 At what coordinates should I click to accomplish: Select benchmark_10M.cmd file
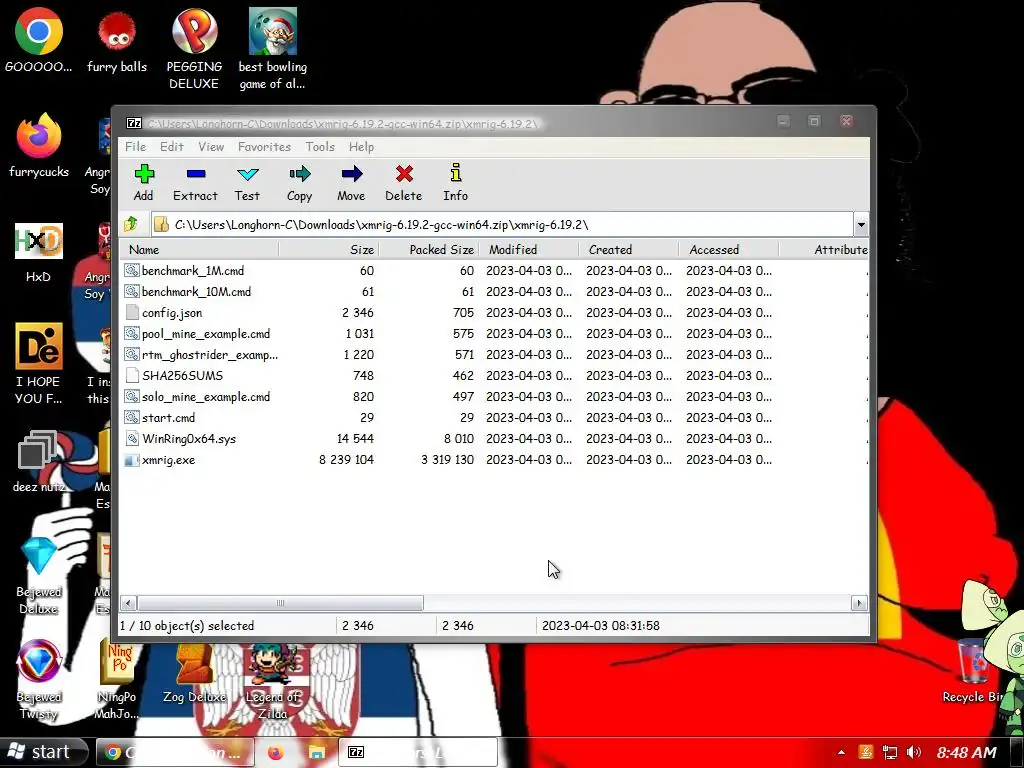pos(188,291)
